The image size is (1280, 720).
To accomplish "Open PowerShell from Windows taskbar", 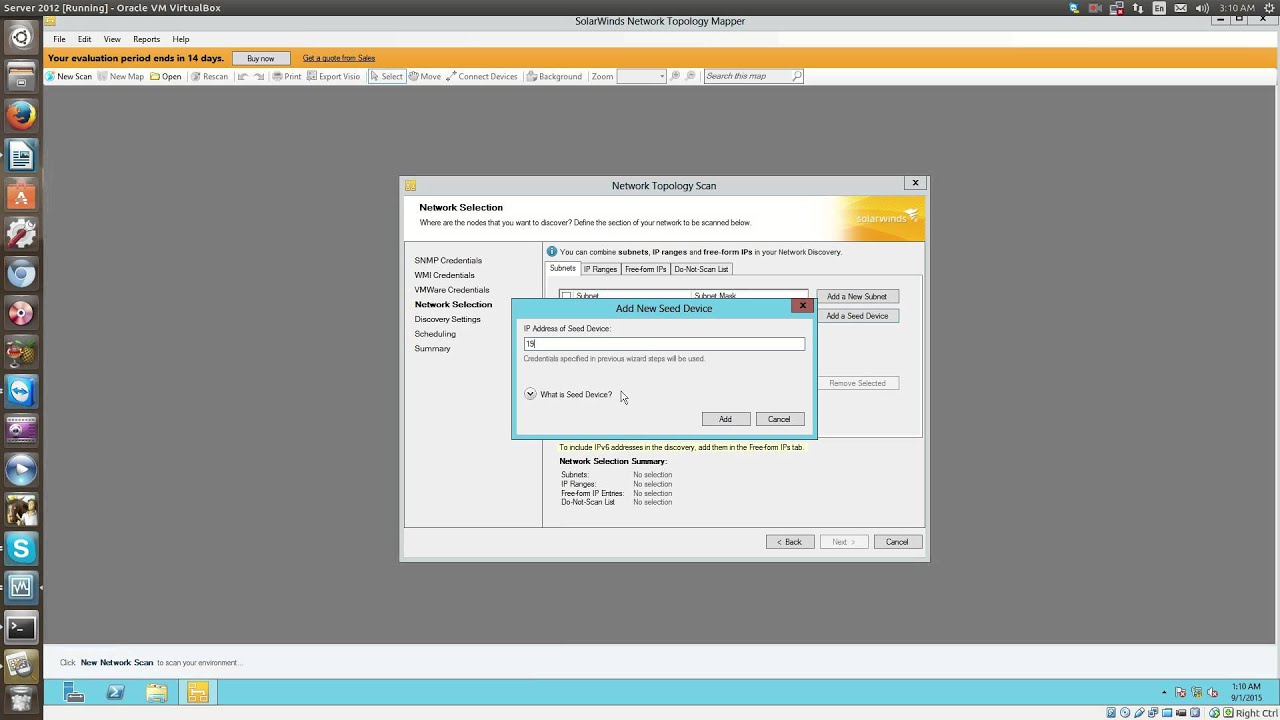I will (115, 692).
